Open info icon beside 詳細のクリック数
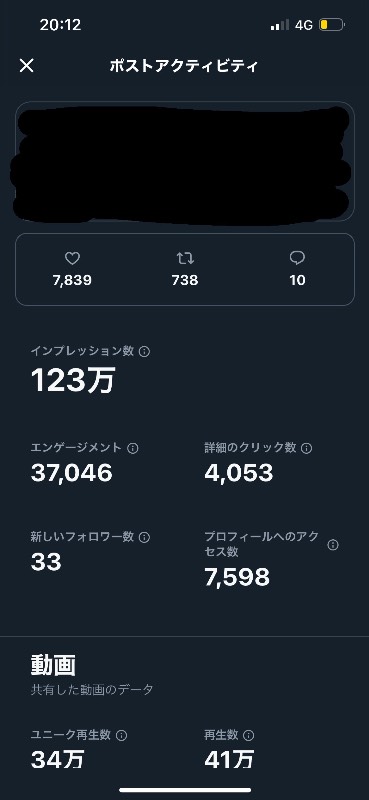369x800 pixels. [306, 448]
